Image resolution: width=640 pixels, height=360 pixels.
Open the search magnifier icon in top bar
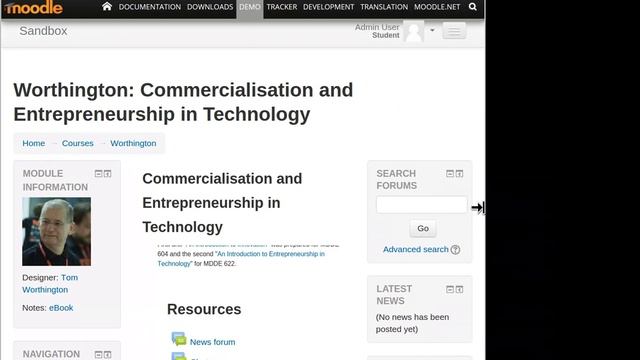coord(473,7)
